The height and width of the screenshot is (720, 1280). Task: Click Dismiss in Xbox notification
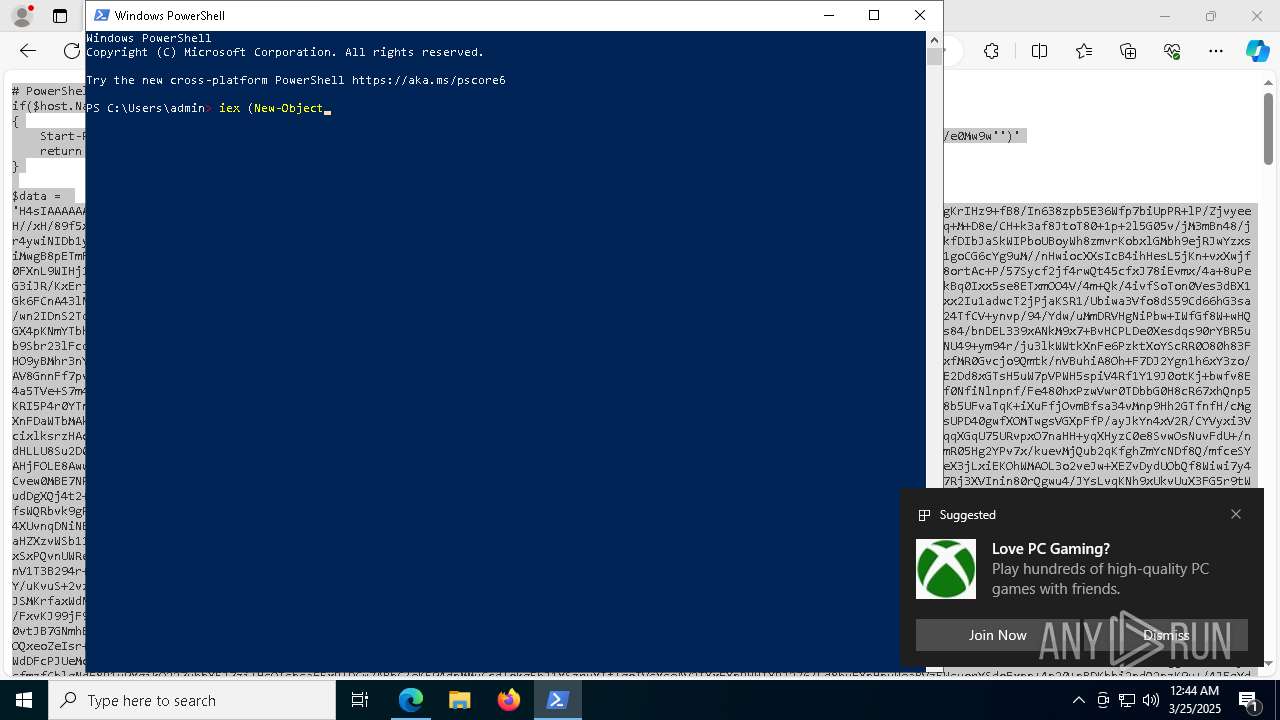tap(1166, 635)
